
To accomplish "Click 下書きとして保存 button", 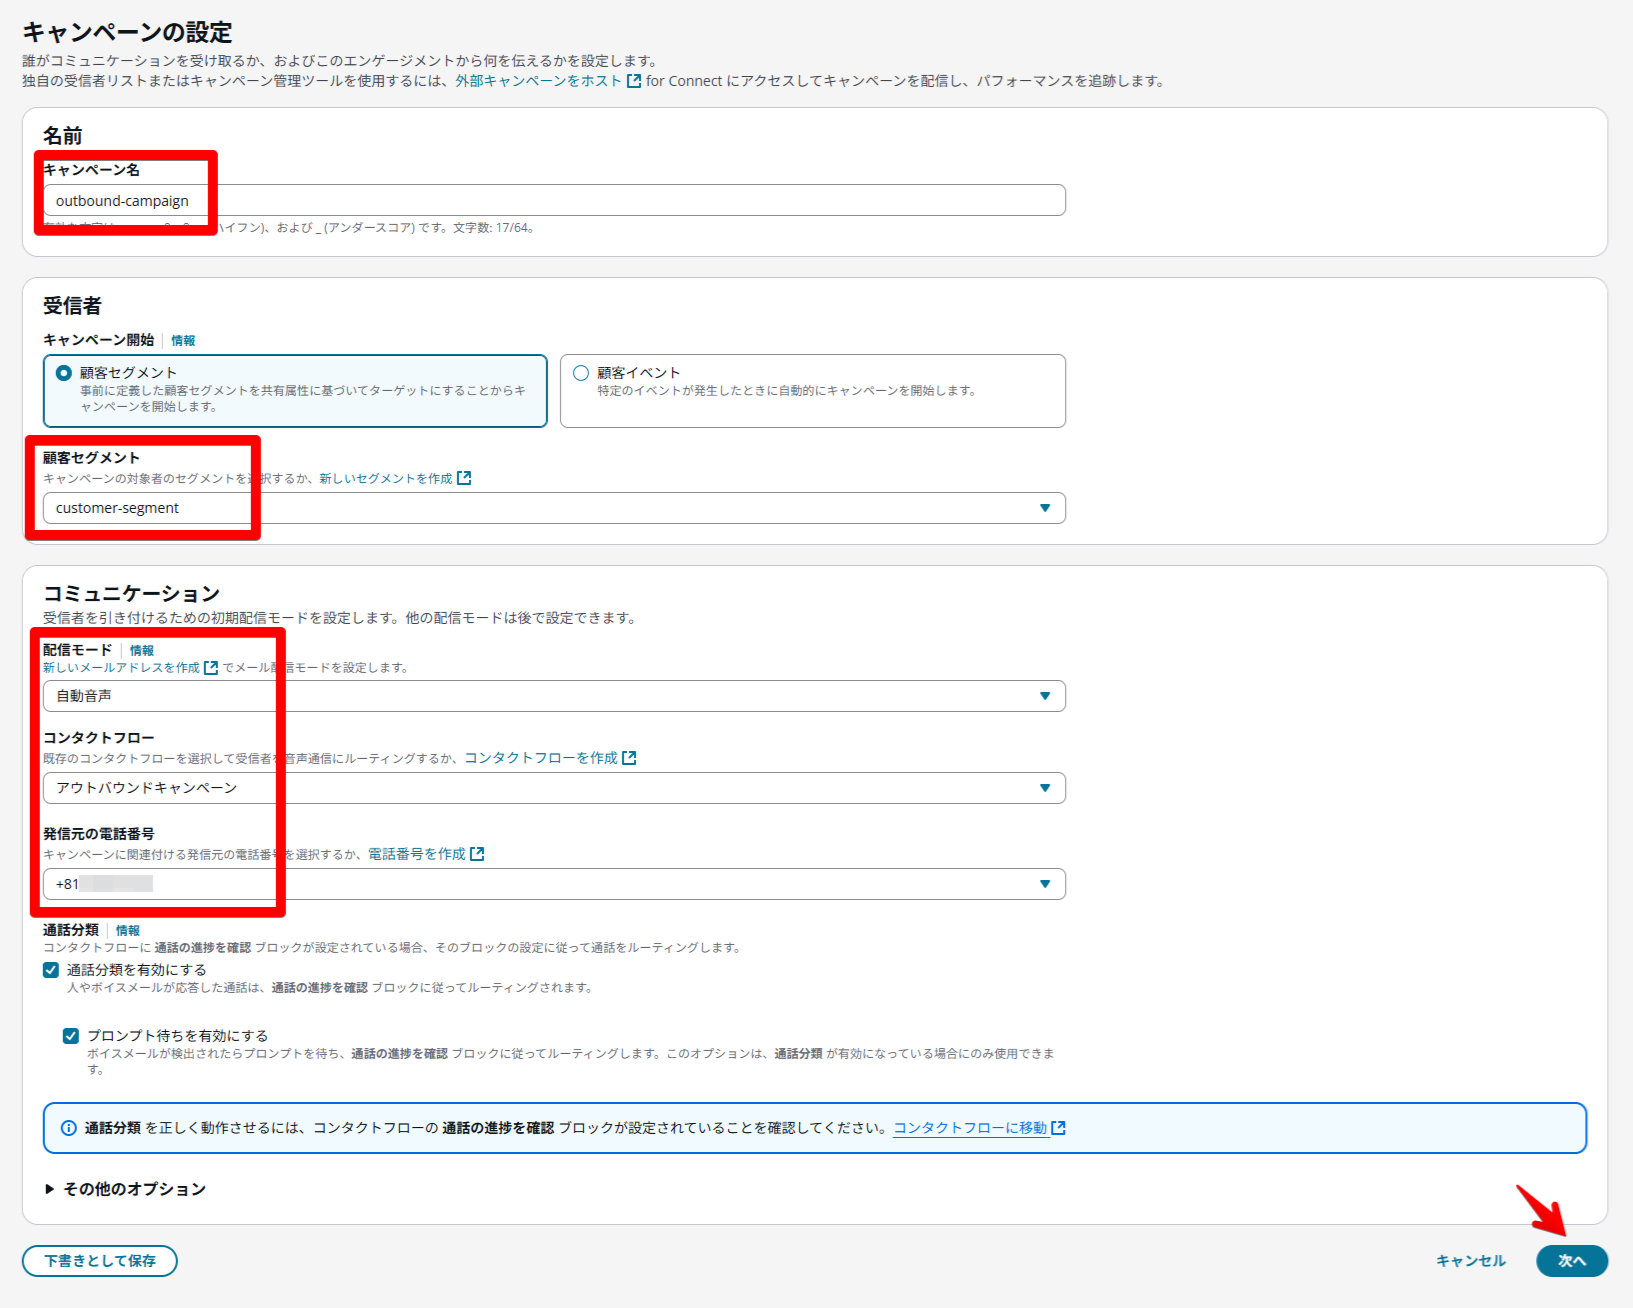I will pyautogui.click(x=100, y=1261).
